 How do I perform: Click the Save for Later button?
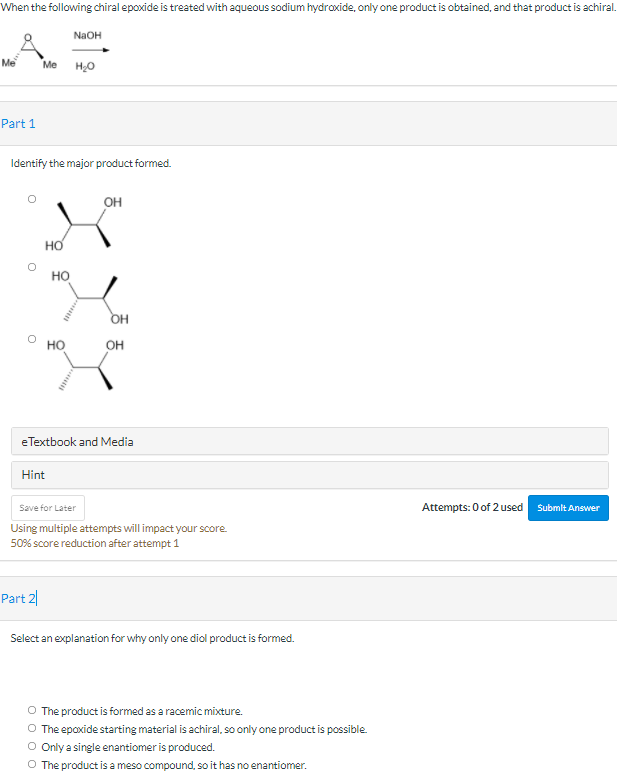(x=49, y=507)
